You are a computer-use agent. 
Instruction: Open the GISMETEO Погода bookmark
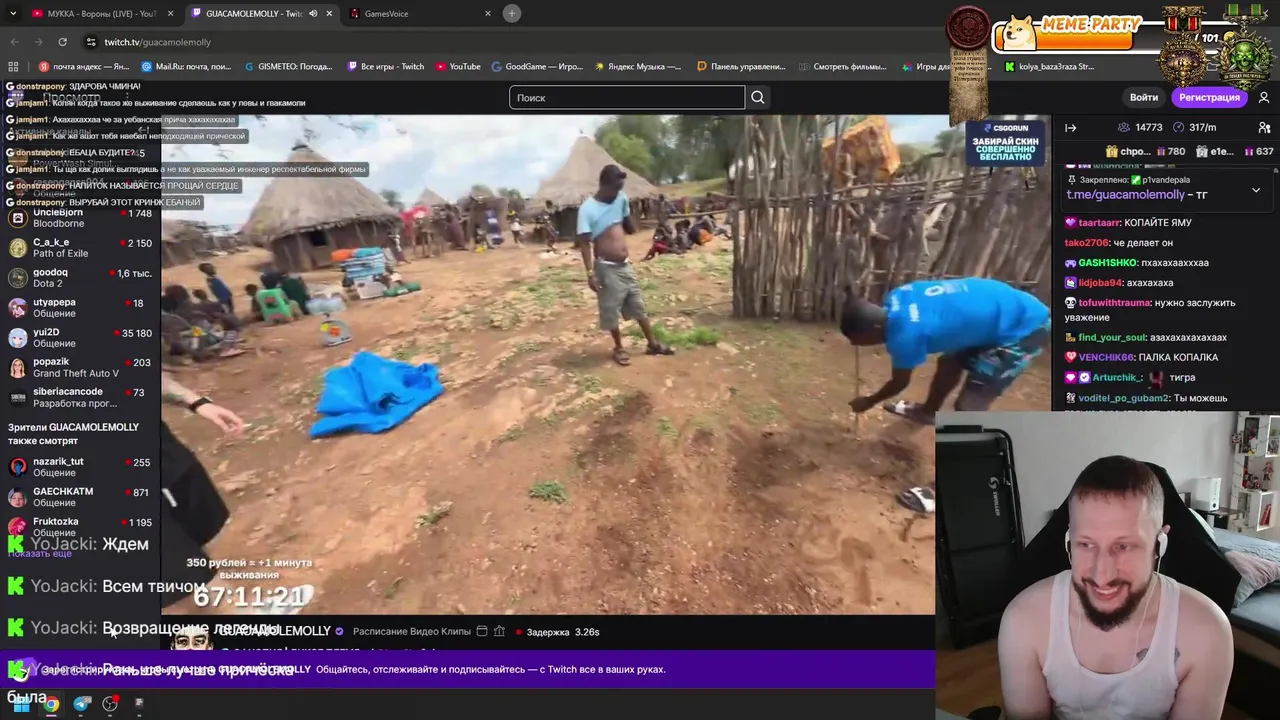click(x=288, y=67)
